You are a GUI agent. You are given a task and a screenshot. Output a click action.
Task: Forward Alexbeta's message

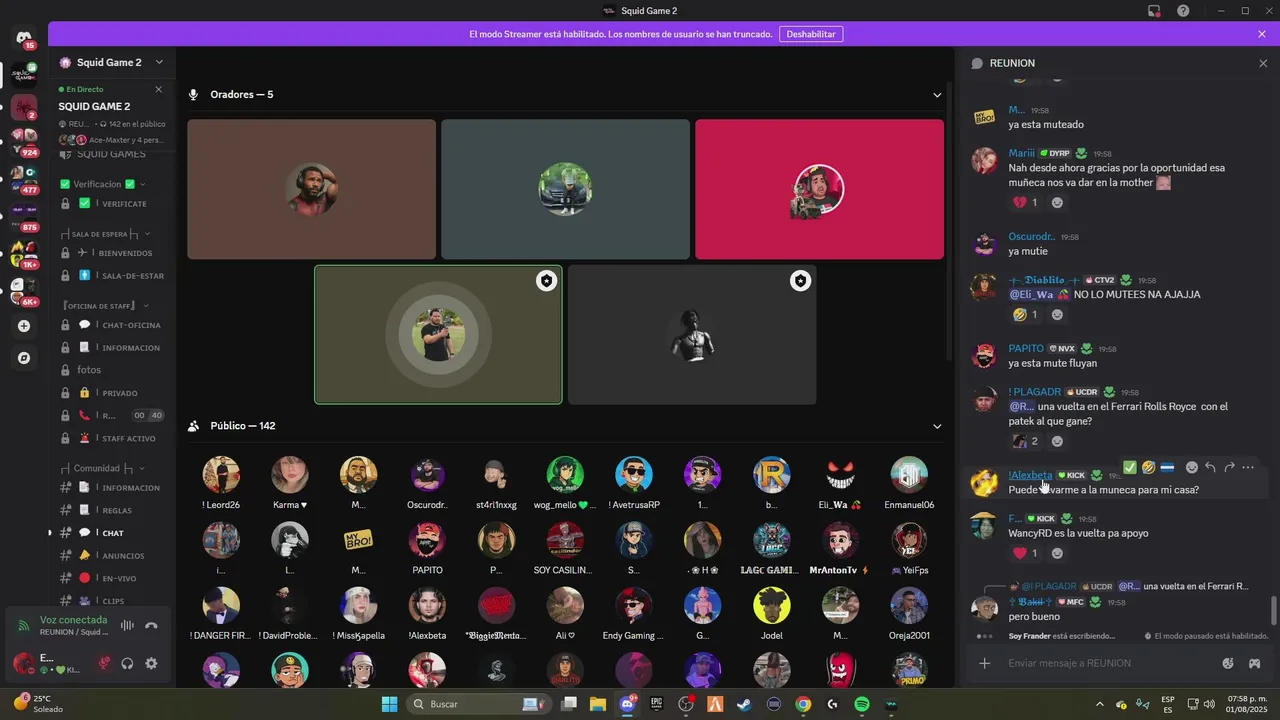click(x=1229, y=467)
